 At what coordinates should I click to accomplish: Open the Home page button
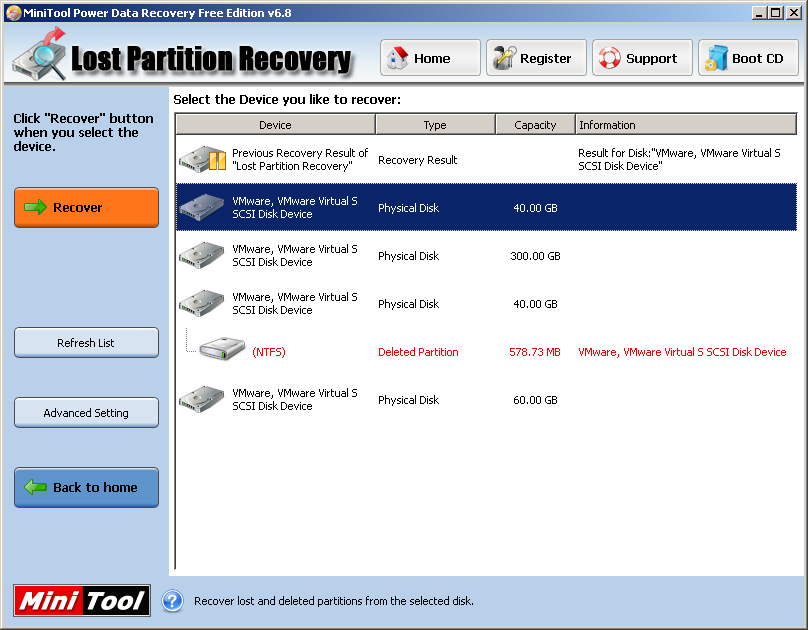tap(430, 58)
